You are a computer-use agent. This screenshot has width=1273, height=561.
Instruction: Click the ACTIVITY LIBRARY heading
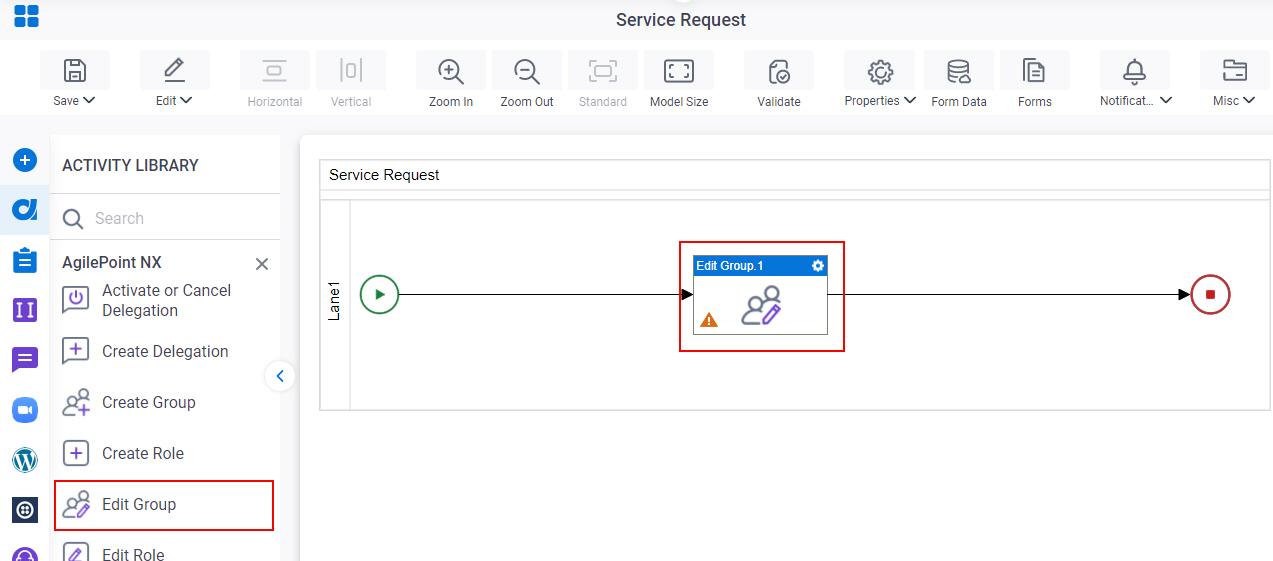point(130,165)
